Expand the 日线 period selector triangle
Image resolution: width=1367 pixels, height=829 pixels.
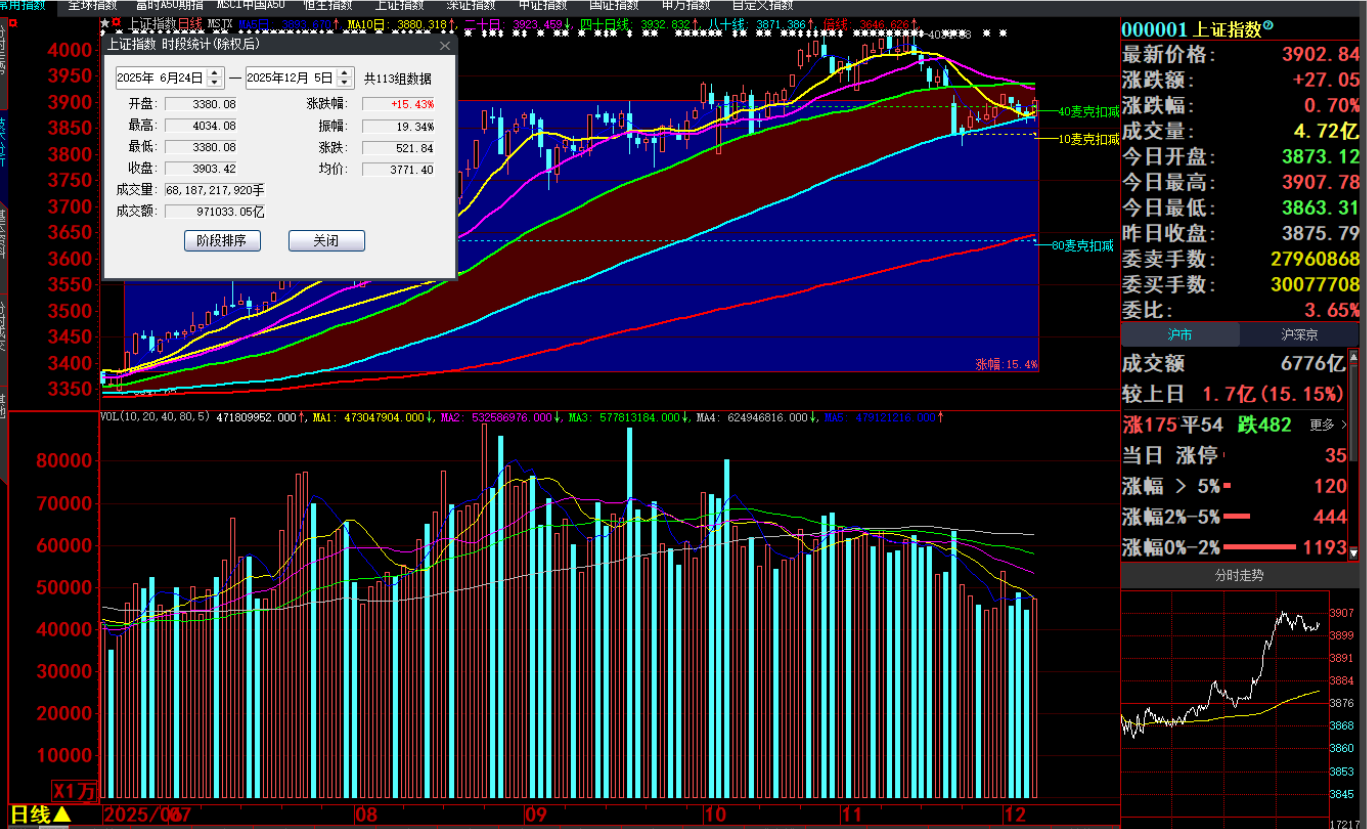62,815
